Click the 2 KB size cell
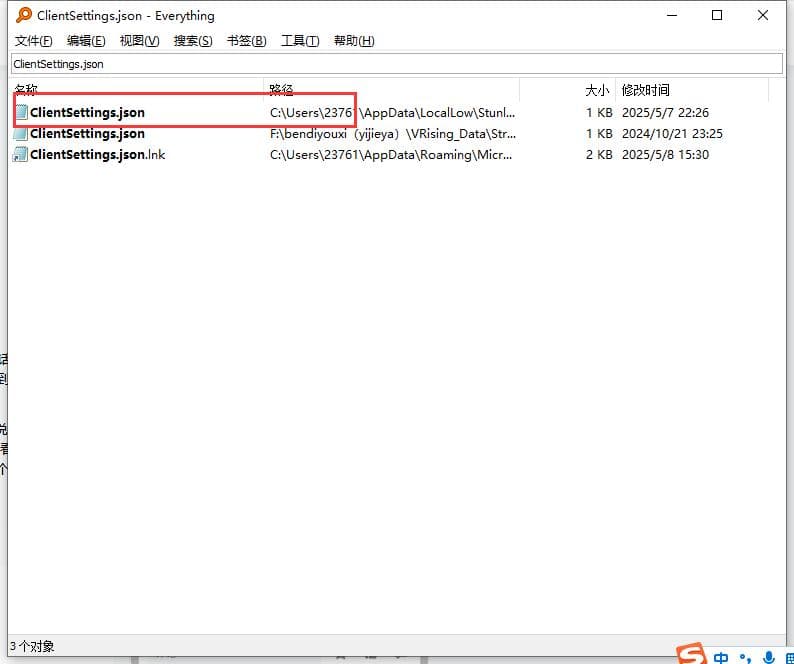Screen dimensions: 794x664 click(x=599, y=154)
